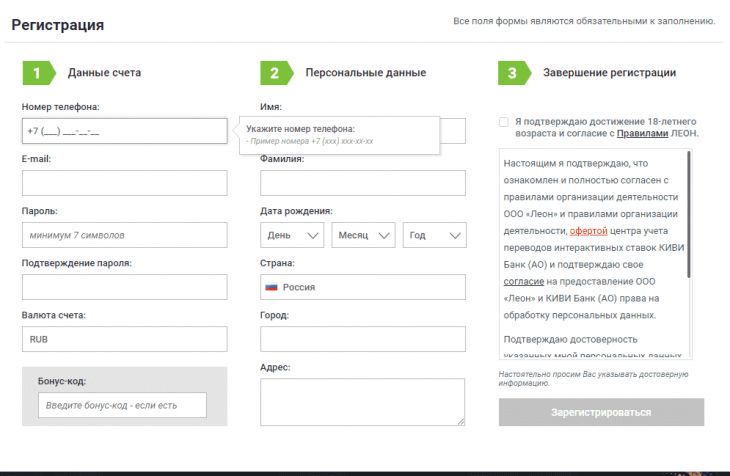This screenshot has height=476, width=730.
Task: Focus the Подтверждение пароля field
Action: point(124,287)
